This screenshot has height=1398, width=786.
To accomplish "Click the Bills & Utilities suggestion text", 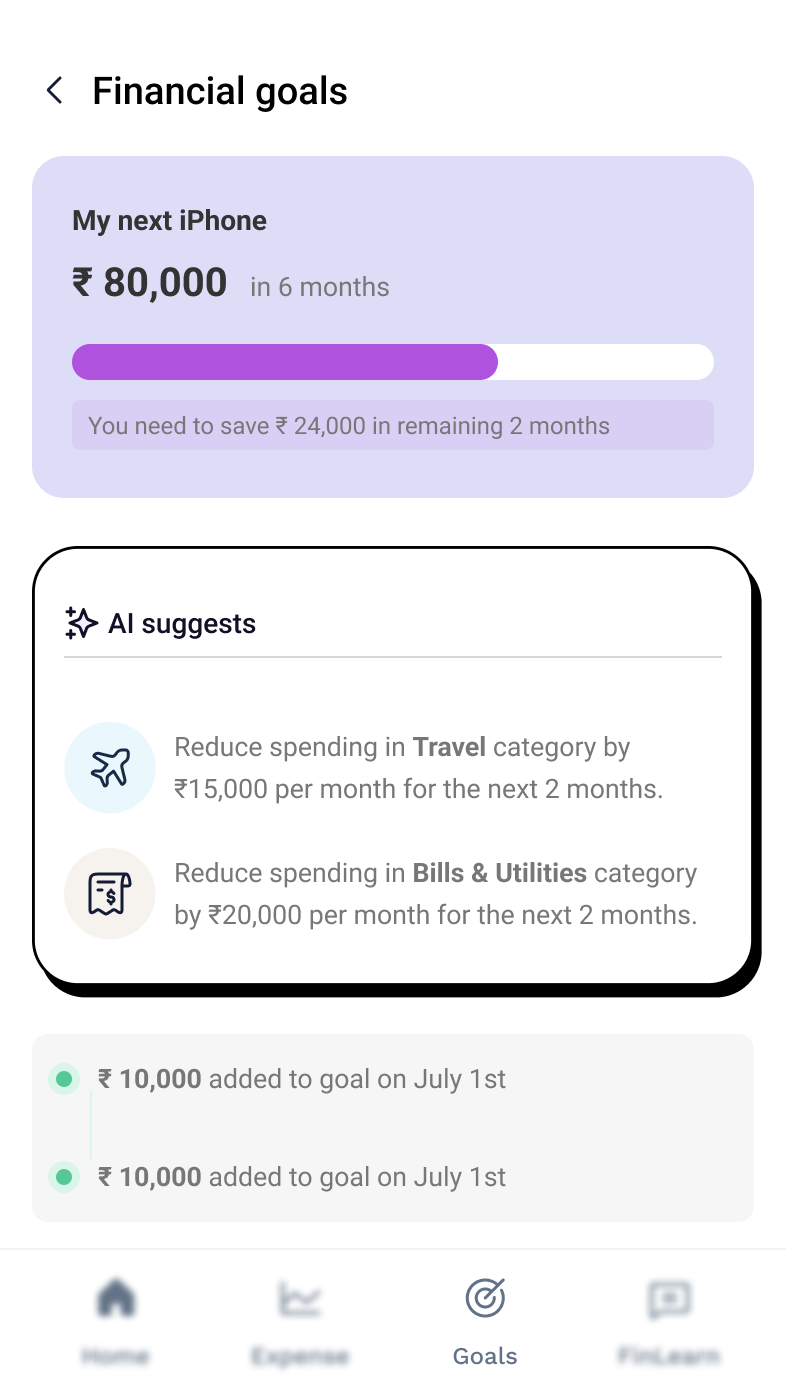I will [436, 894].
